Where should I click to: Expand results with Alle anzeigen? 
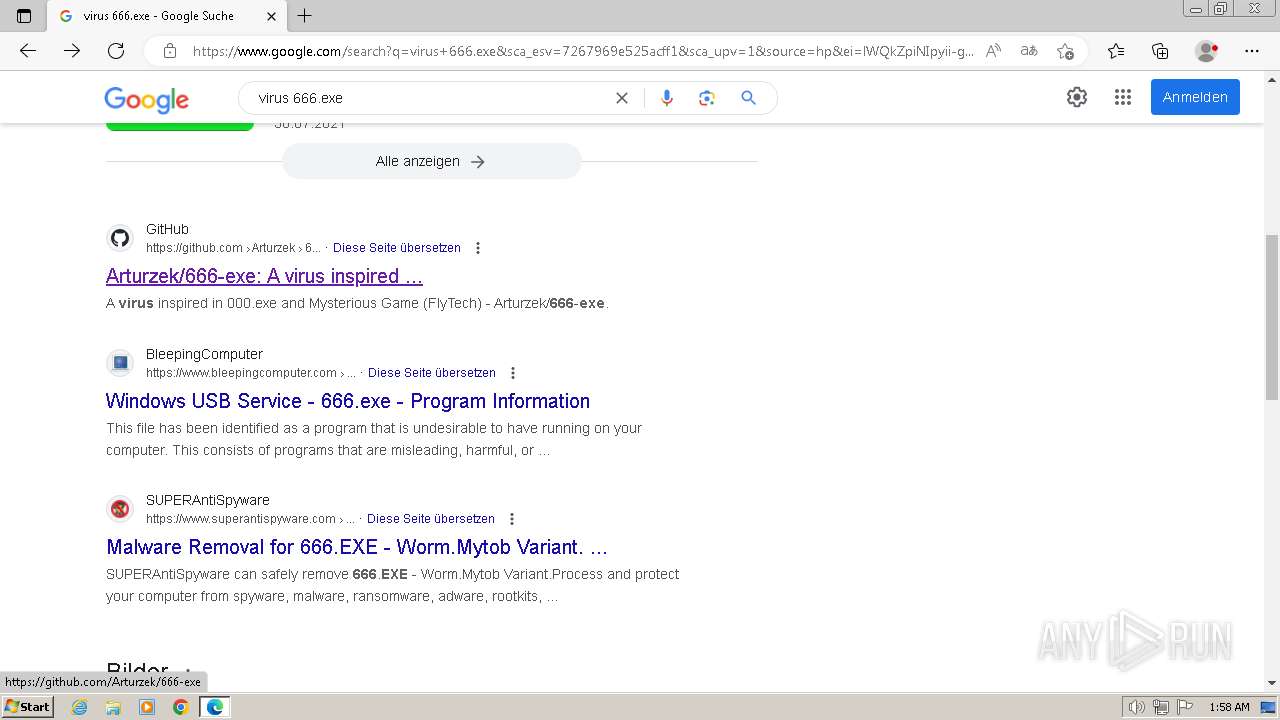[431, 161]
